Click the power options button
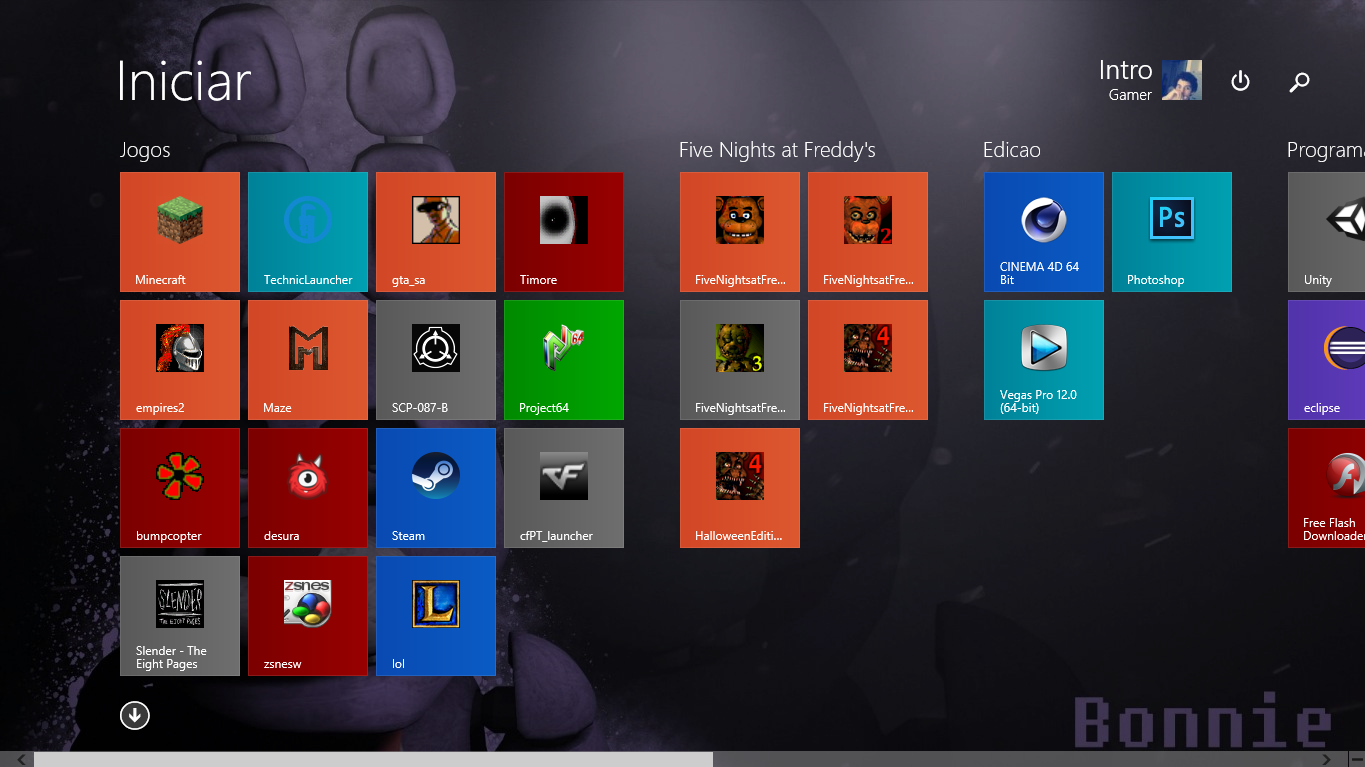Screen dimensions: 1365x767 pyautogui.click(x=1240, y=81)
